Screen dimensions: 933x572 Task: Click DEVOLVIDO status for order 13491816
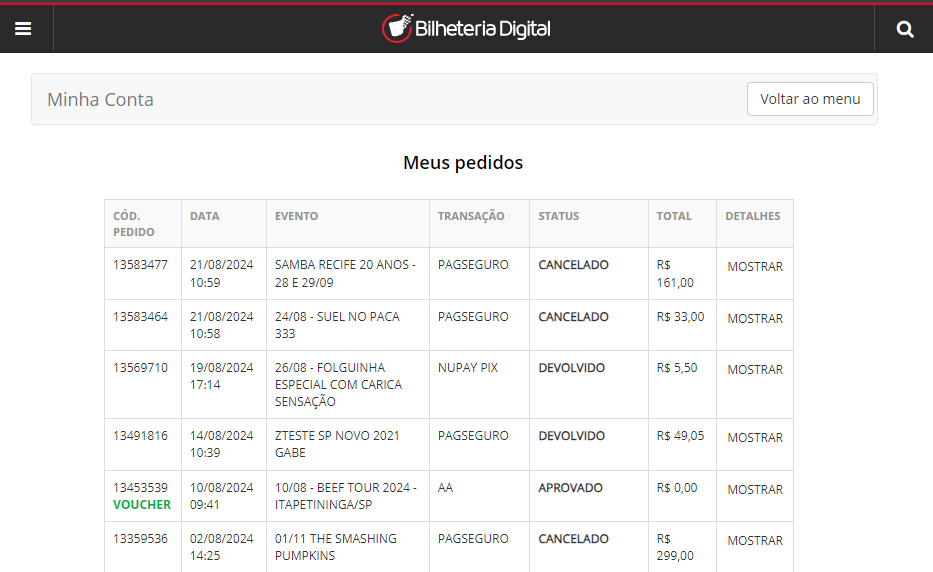coord(571,436)
